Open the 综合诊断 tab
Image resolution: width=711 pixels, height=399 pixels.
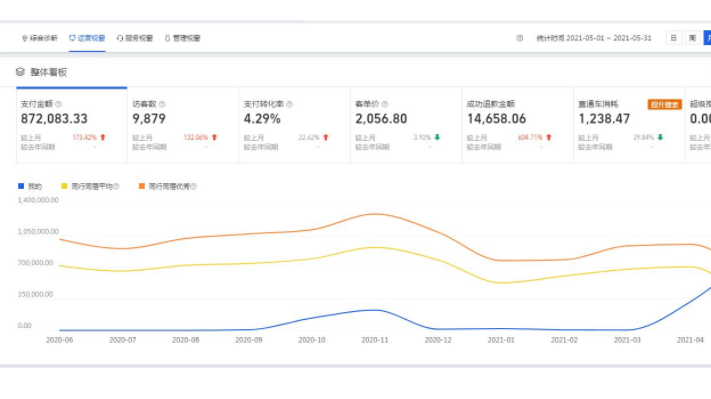[40, 38]
